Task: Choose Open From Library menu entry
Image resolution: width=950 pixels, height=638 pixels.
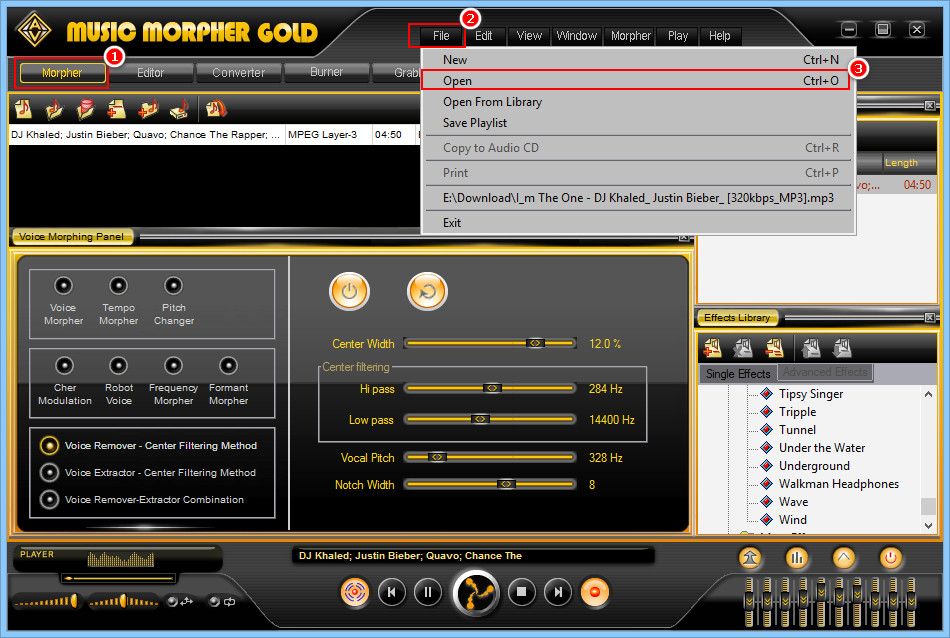Action: point(638,102)
